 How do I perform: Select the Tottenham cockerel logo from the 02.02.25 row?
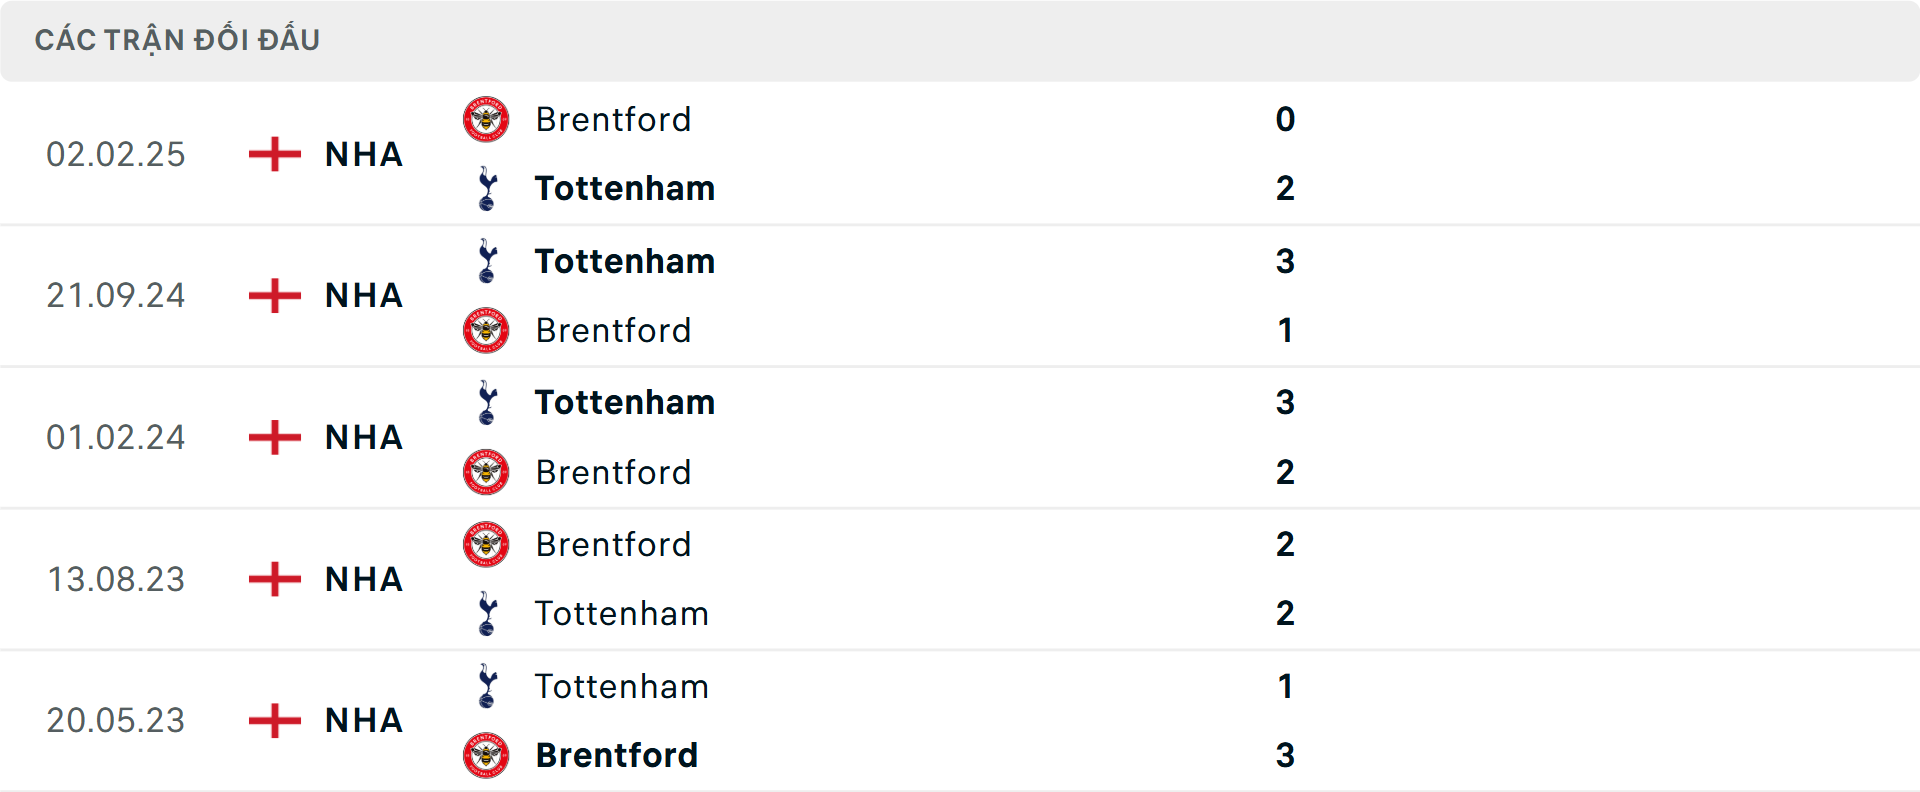click(485, 188)
